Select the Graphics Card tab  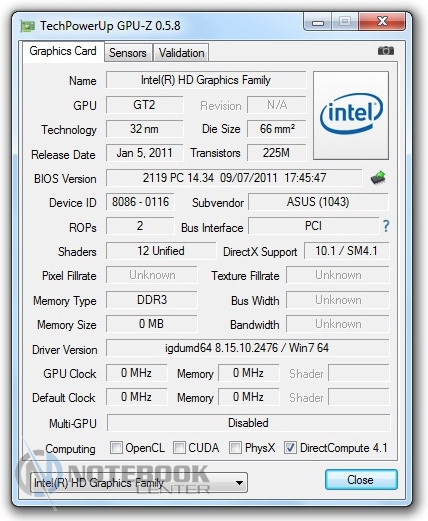pos(63,51)
